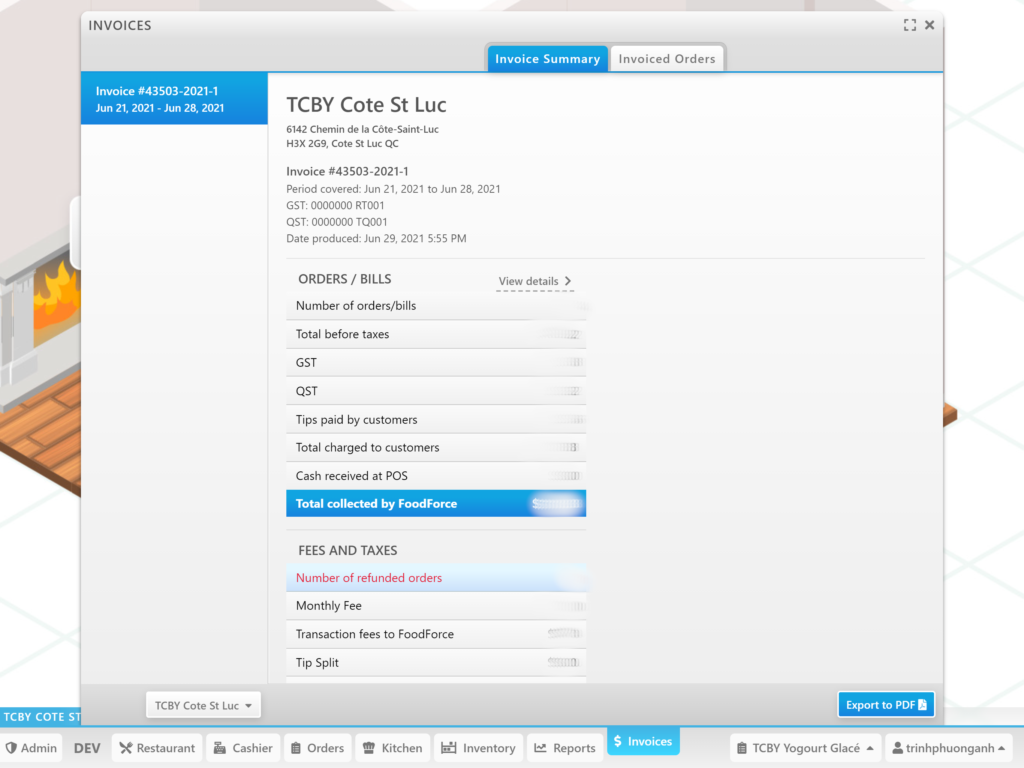Toggle fullscreen for Invoices window
The width and height of the screenshot is (1024, 768).
tap(909, 25)
